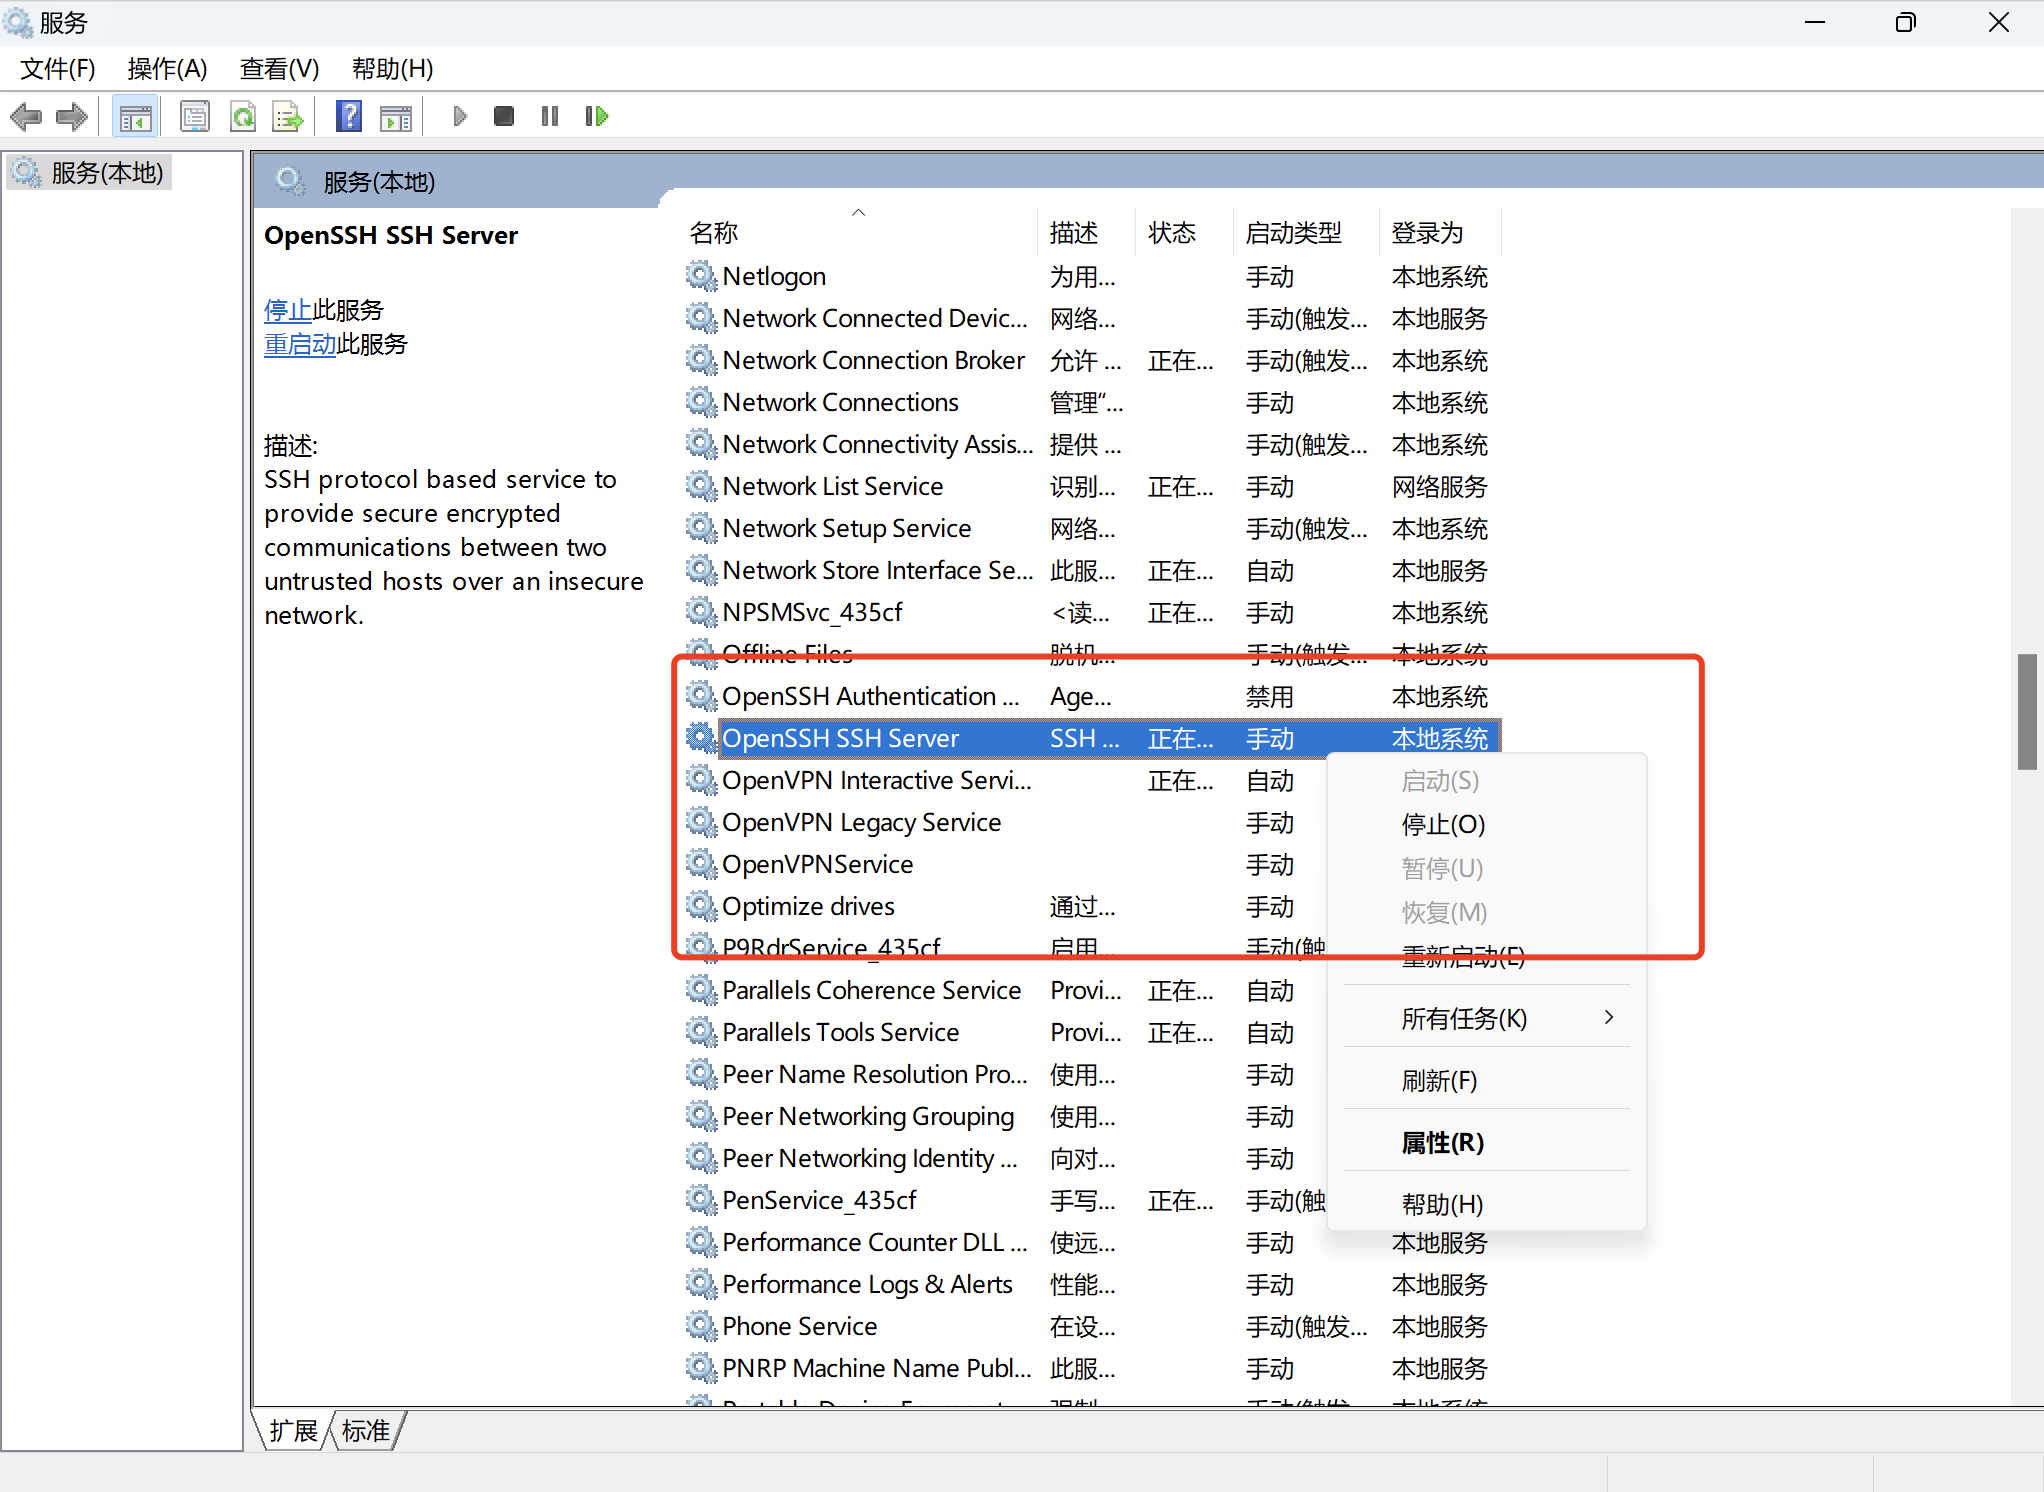Click the Properties toolbar icon

click(195, 117)
